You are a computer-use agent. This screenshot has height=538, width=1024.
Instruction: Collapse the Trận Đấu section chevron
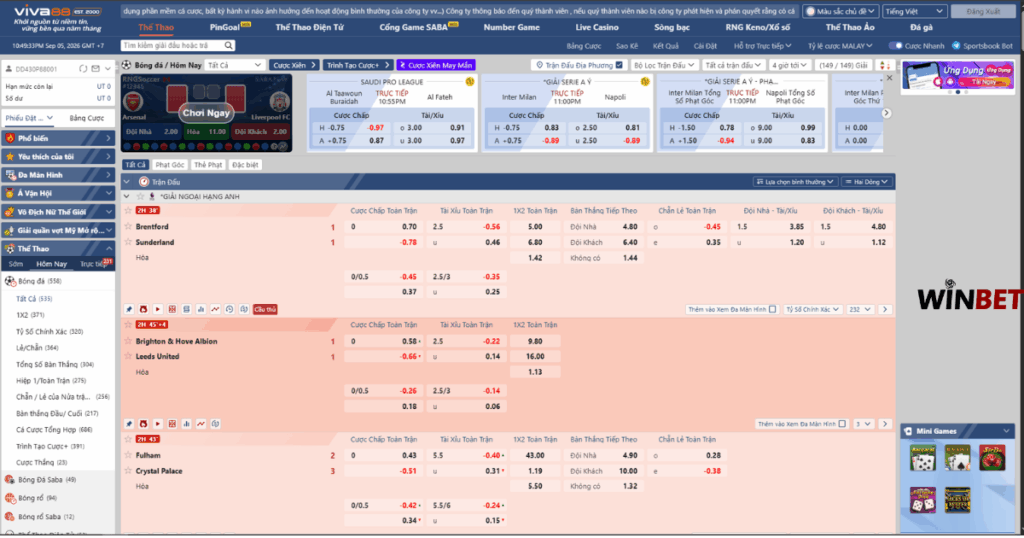point(127,182)
